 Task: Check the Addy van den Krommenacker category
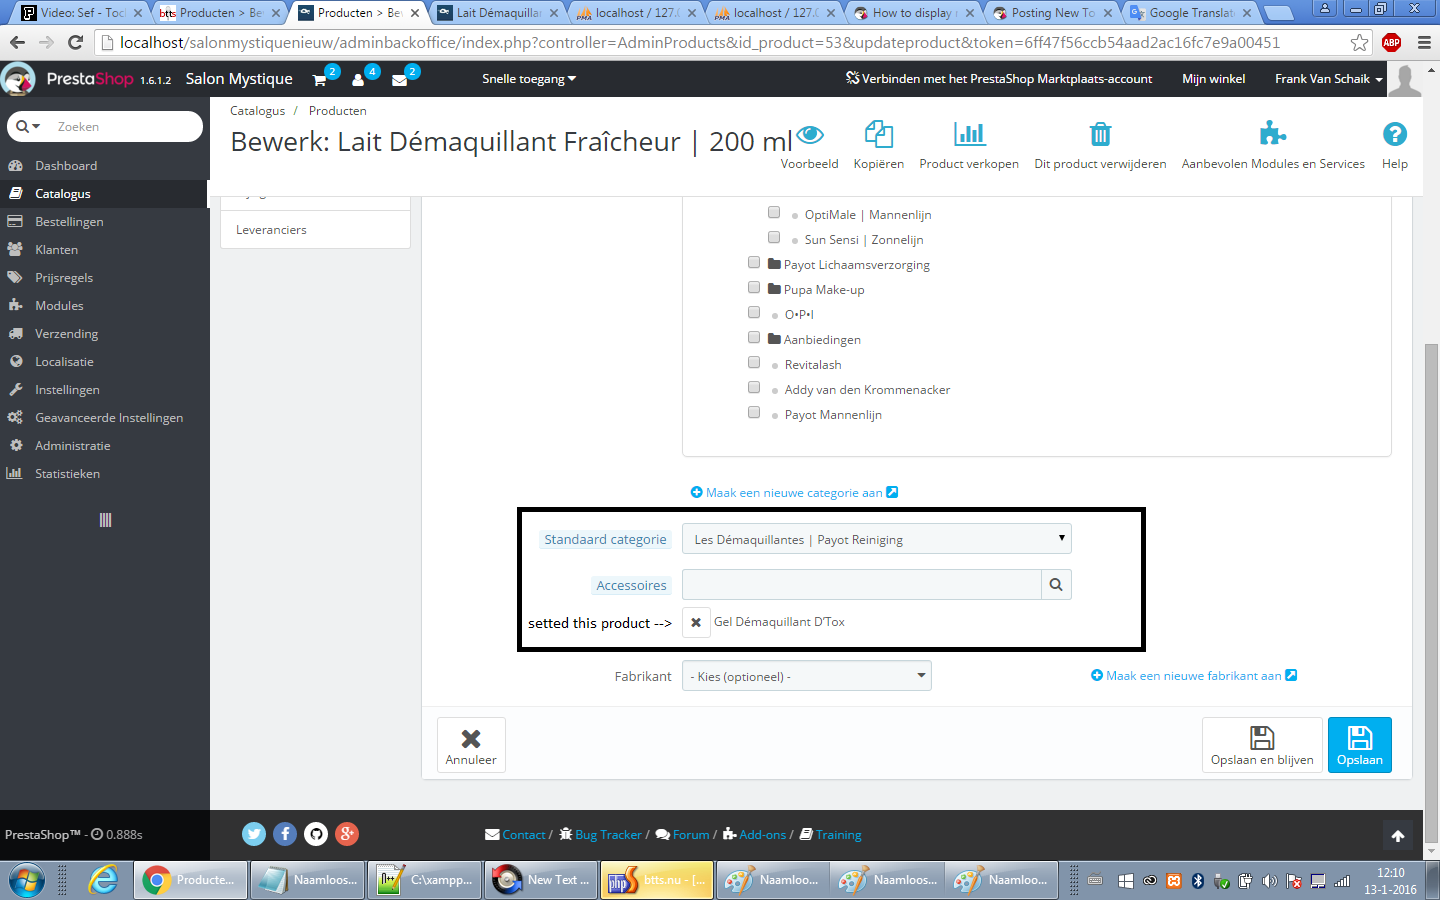pos(754,387)
